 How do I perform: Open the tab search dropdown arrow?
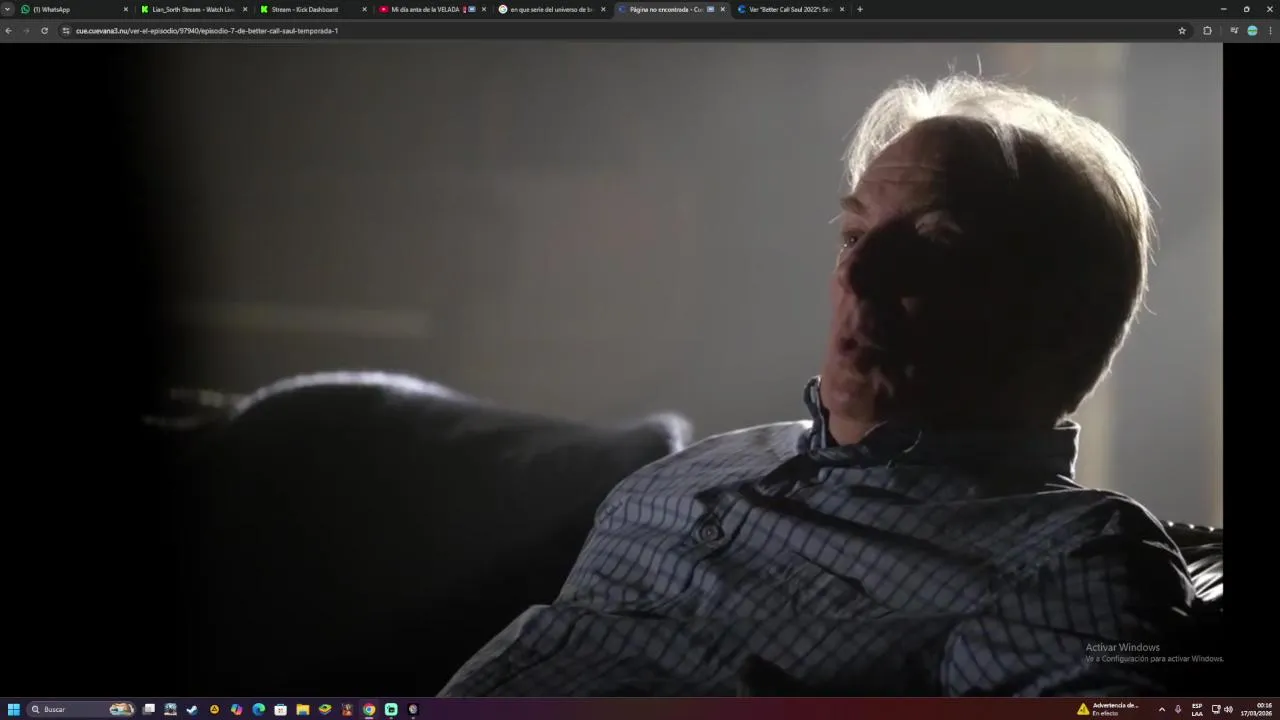(7, 9)
